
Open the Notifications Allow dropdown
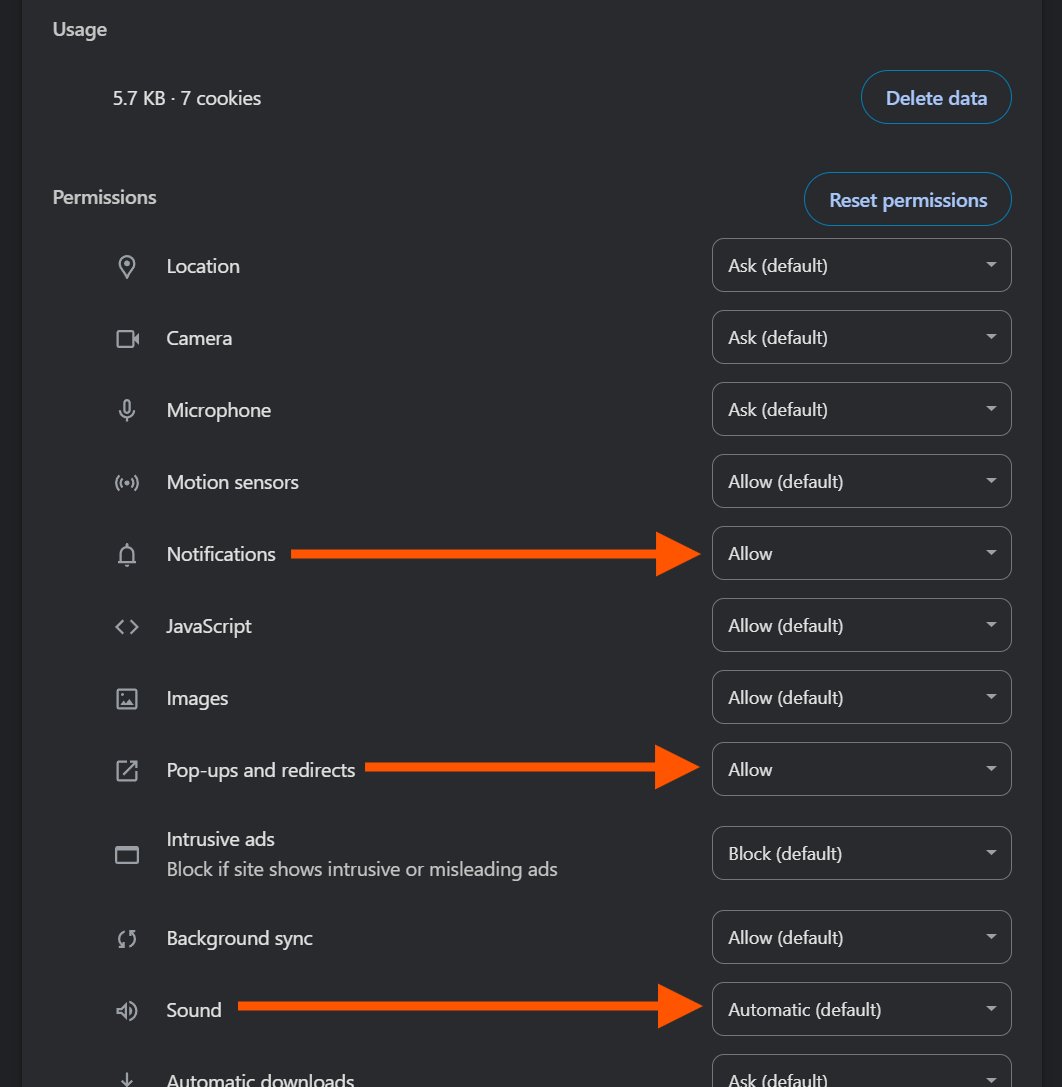[862, 553]
